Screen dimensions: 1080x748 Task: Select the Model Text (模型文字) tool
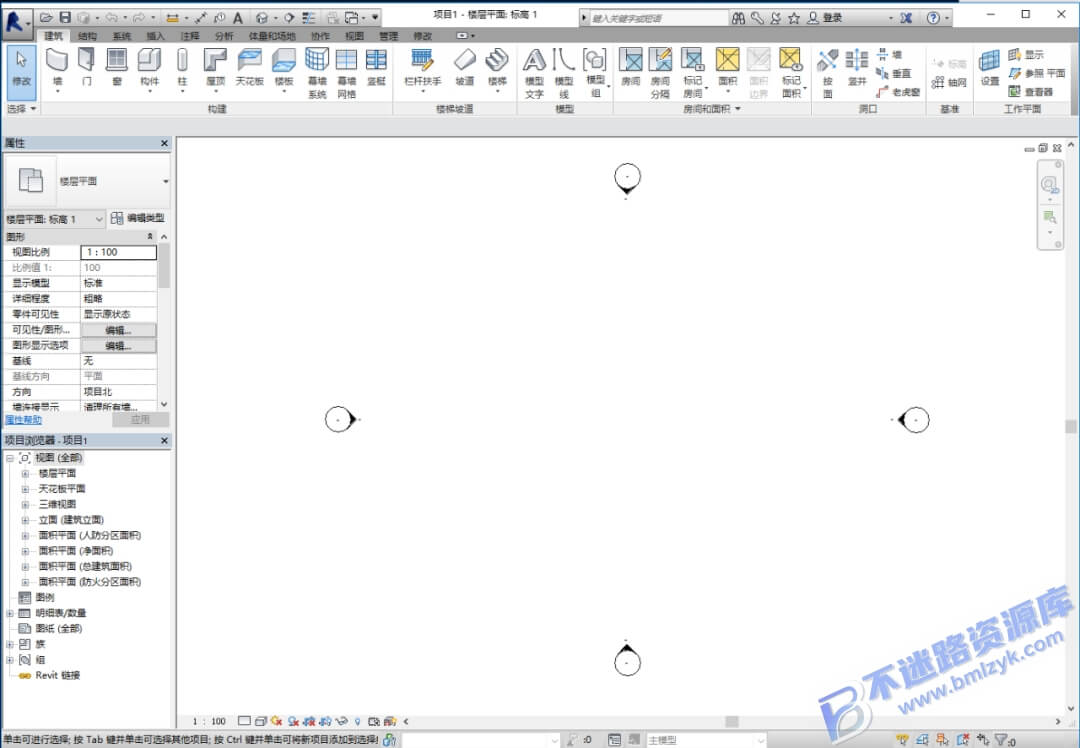(534, 73)
